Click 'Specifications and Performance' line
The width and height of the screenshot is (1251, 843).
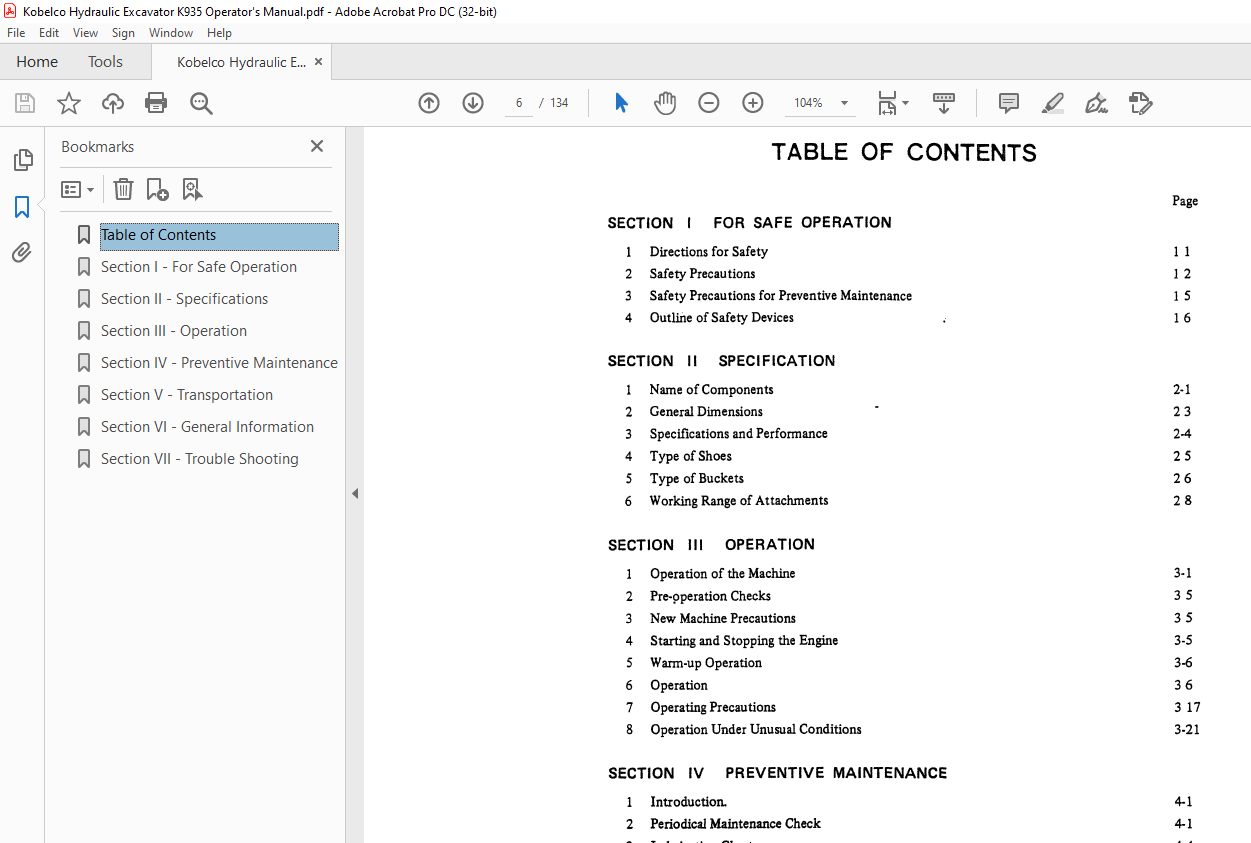pos(738,434)
